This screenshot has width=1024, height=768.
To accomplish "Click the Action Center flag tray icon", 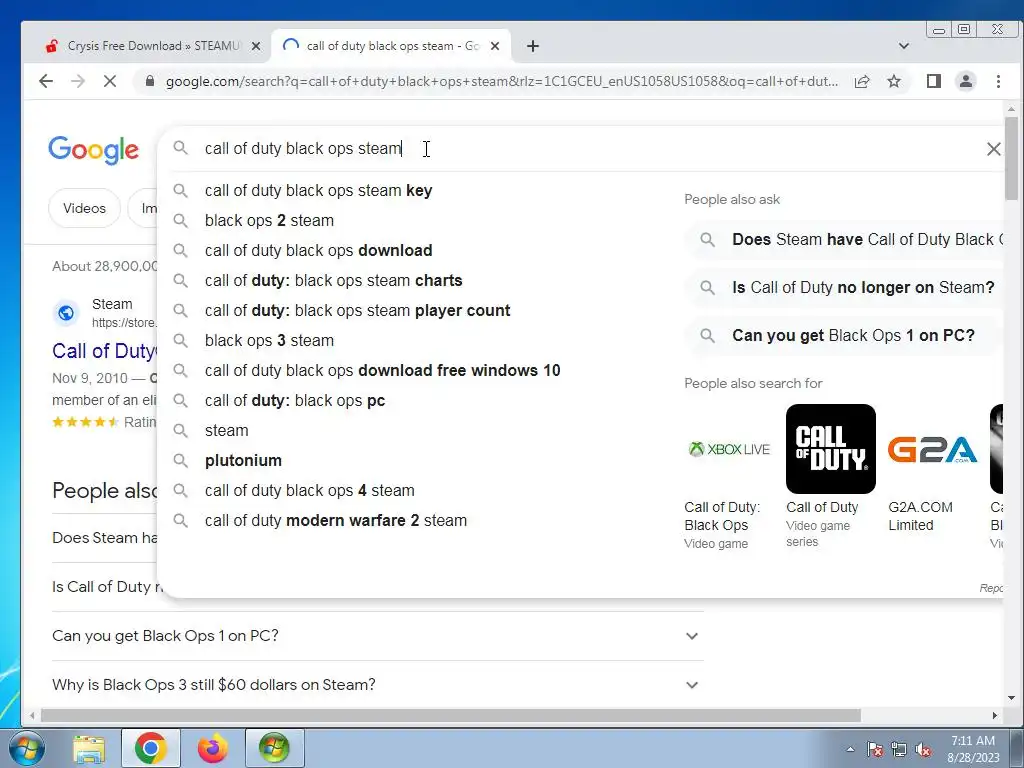I will pyautogui.click(x=875, y=749).
